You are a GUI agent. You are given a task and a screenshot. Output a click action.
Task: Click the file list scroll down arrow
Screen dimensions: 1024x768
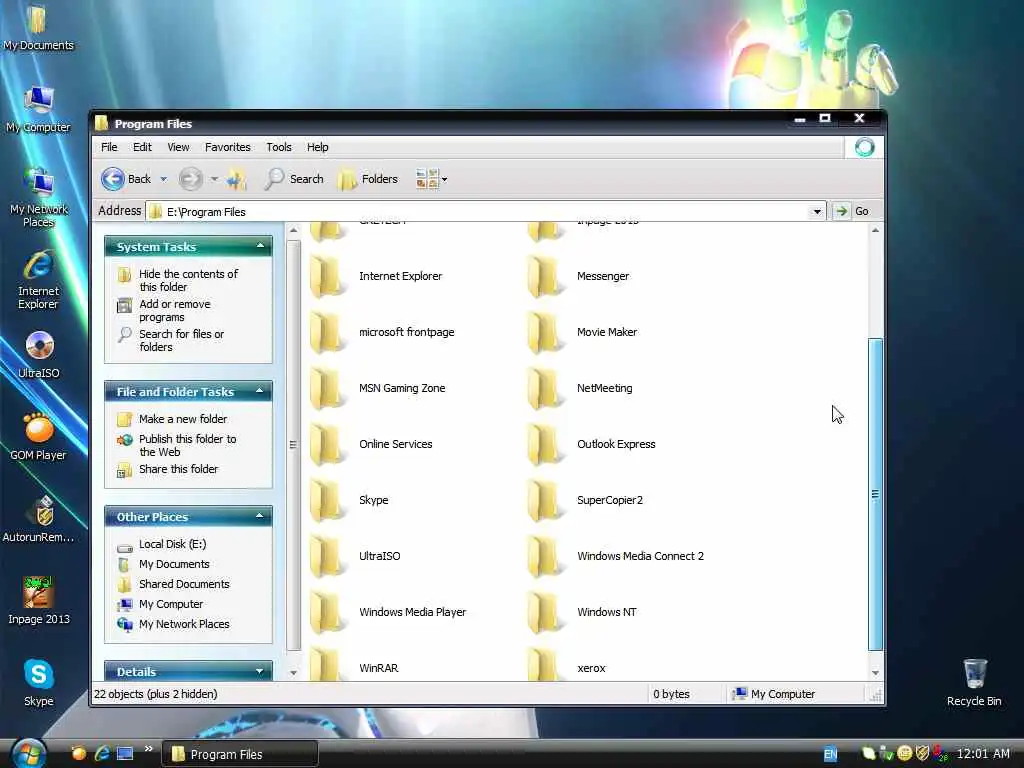[875, 673]
